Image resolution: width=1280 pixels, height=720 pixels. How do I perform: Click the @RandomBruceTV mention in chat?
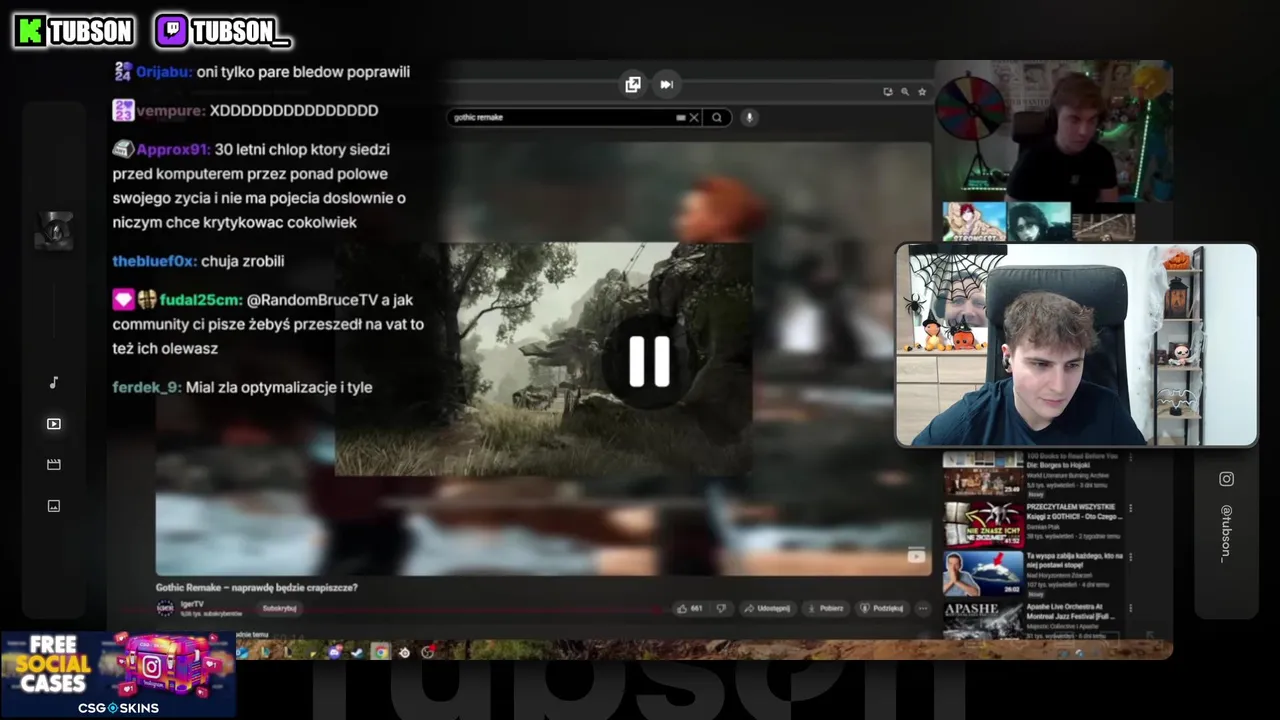click(312, 300)
